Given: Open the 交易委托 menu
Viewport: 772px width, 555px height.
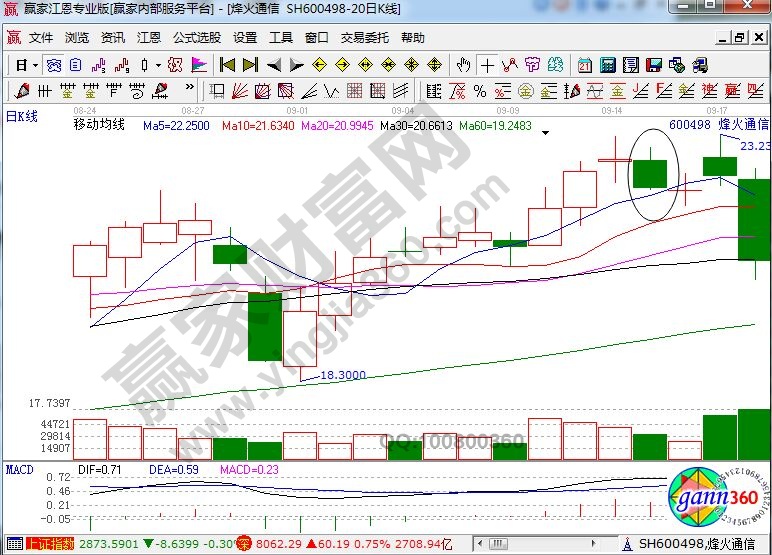Looking at the screenshot, I should tap(365, 38).
